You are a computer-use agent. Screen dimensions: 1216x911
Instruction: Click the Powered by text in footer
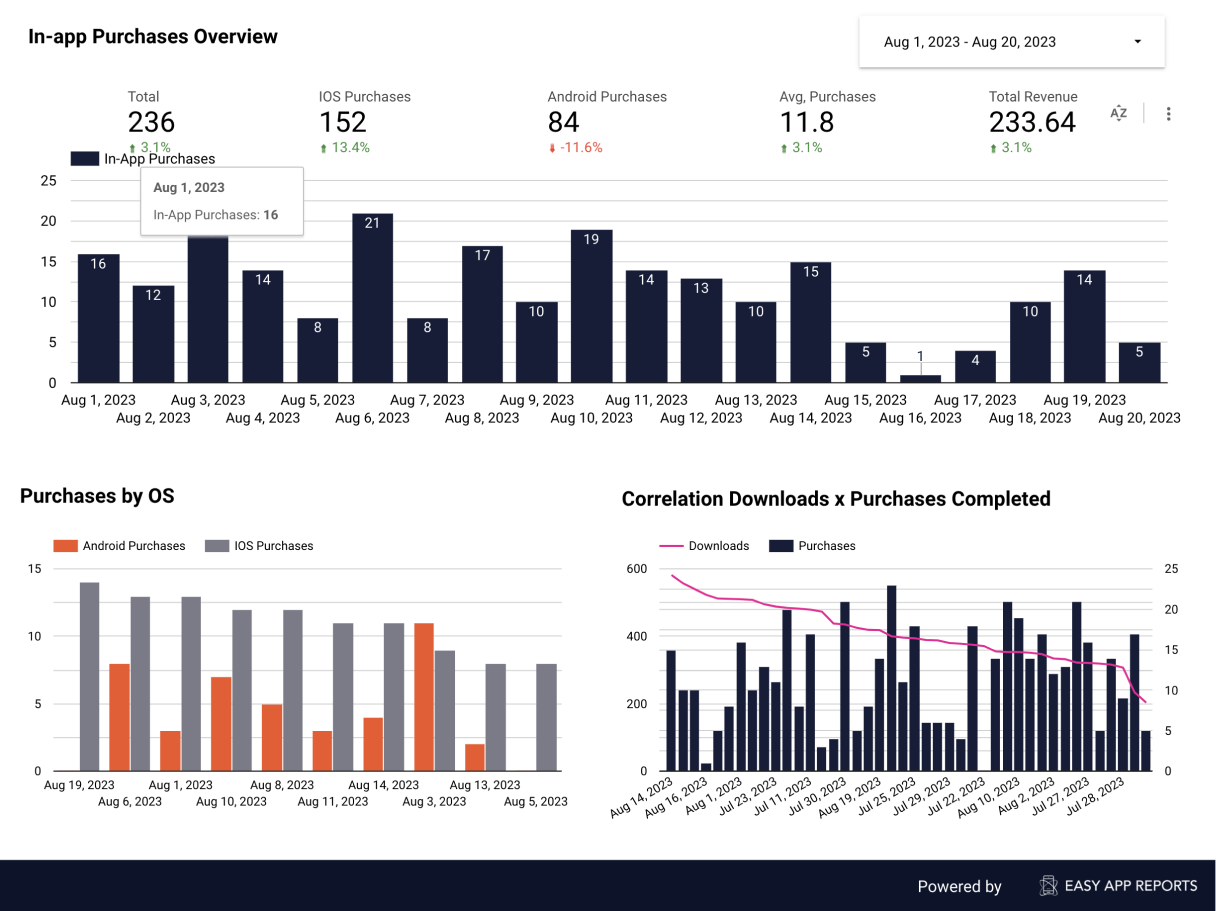pos(960,886)
